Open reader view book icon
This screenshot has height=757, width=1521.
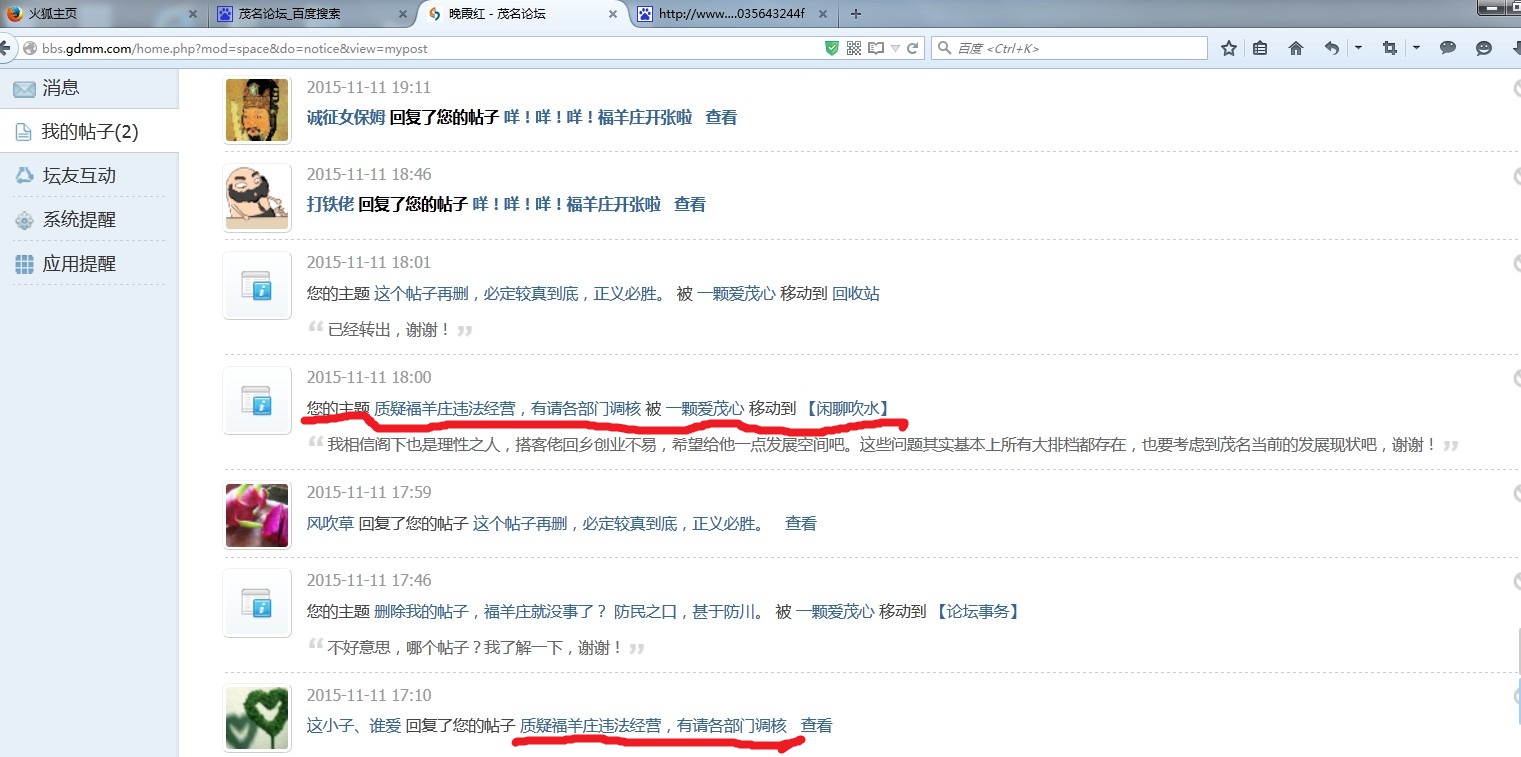(x=876, y=48)
